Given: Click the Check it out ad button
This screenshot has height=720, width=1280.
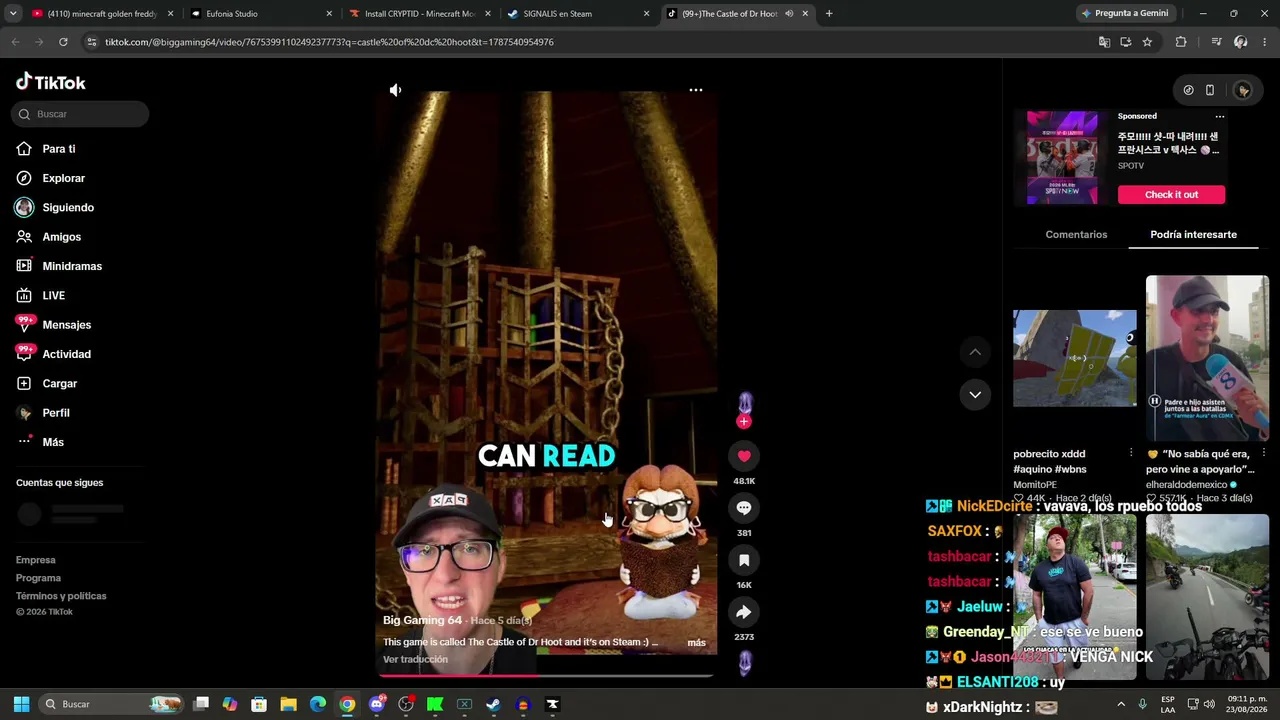Looking at the screenshot, I should (x=1171, y=195).
